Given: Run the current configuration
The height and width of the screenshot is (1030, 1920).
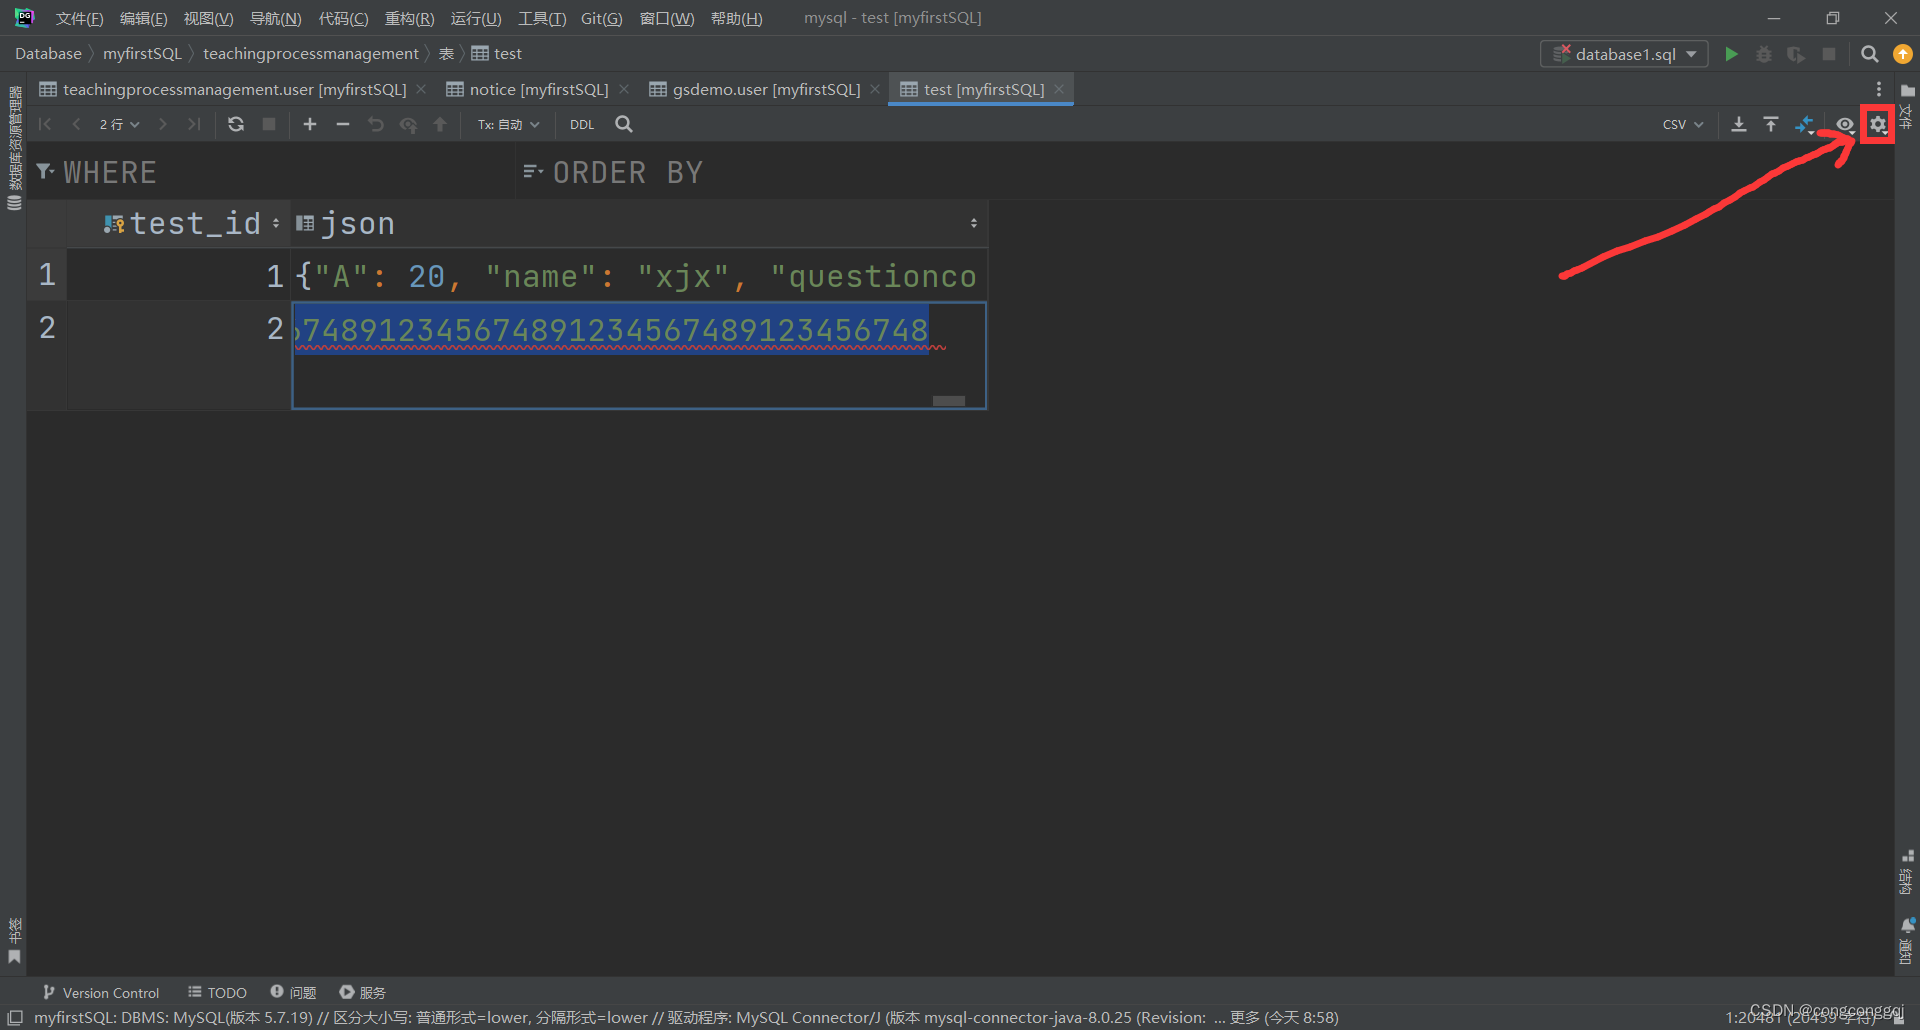Looking at the screenshot, I should click(1731, 54).
